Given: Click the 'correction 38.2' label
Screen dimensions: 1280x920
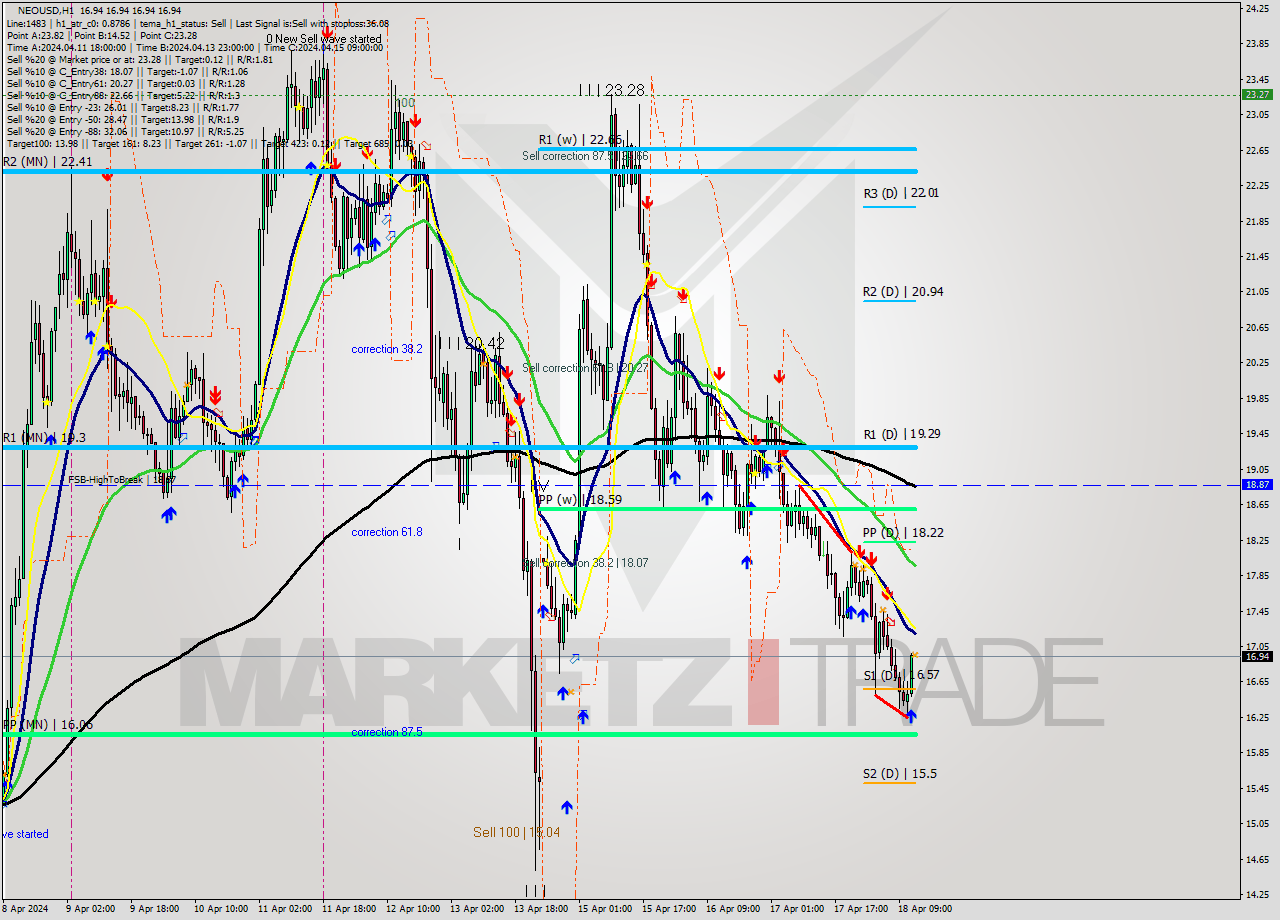Looking at the screenshot, I should [x=386, y=349].
